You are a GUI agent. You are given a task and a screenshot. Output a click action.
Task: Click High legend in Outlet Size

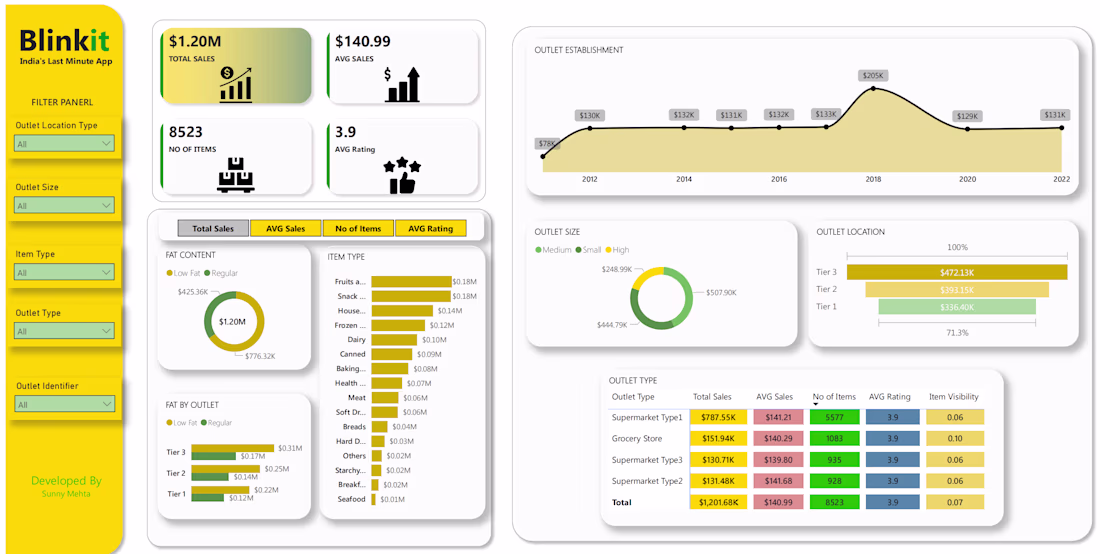click(x=617, y=250)
